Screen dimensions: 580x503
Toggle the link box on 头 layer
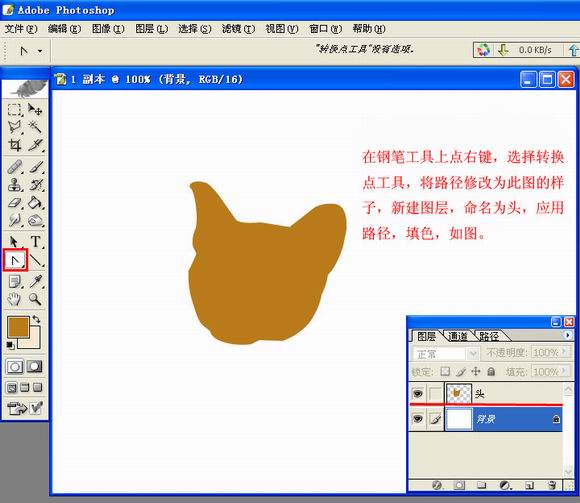click(435, 393)
